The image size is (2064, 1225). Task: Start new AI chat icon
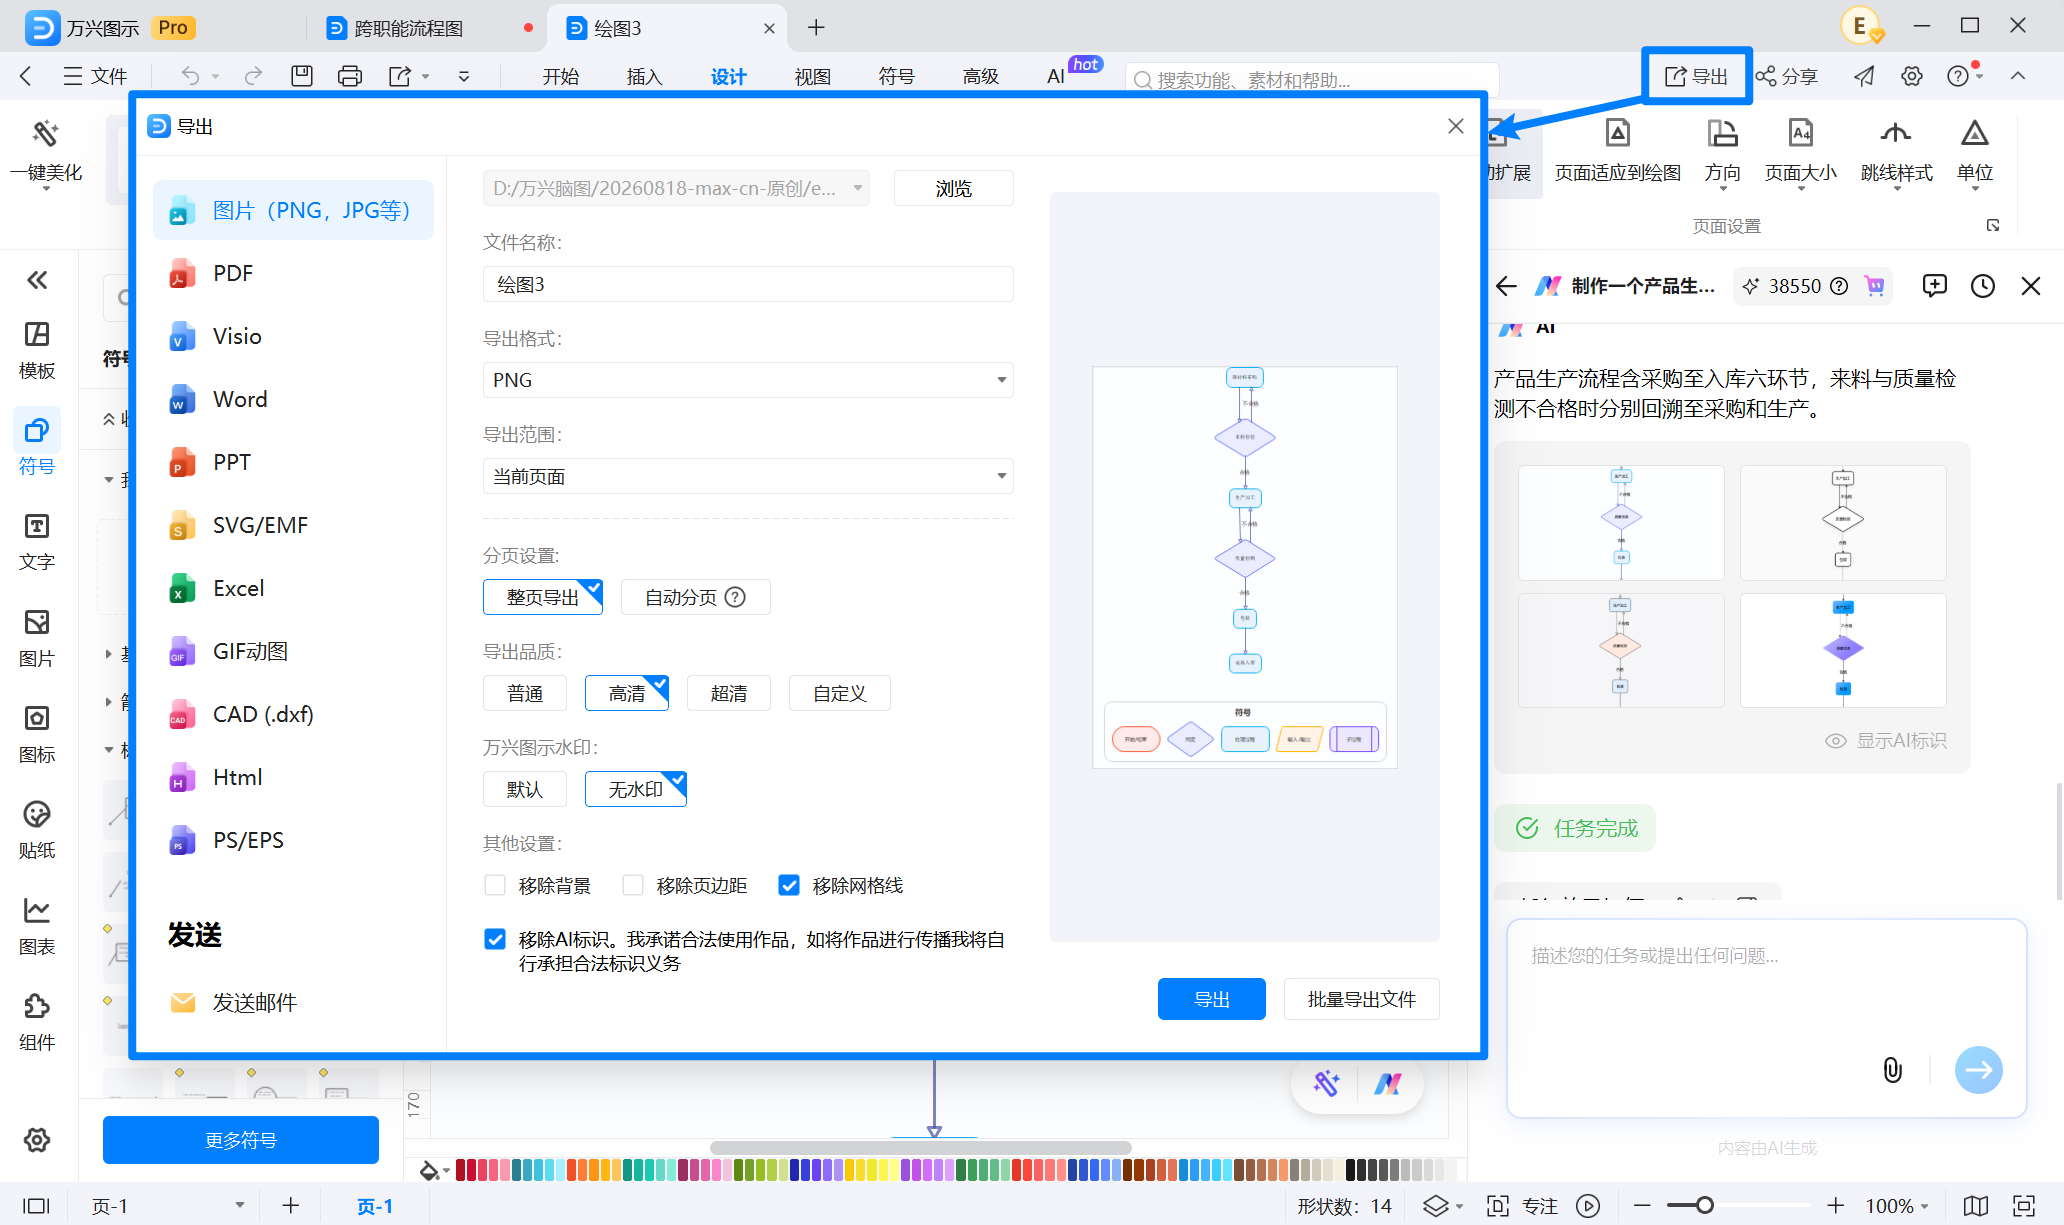tap(1934, 286)
